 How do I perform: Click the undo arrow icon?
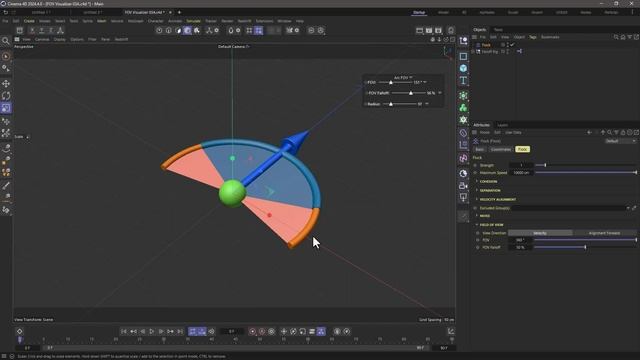[x=5, y=12]
